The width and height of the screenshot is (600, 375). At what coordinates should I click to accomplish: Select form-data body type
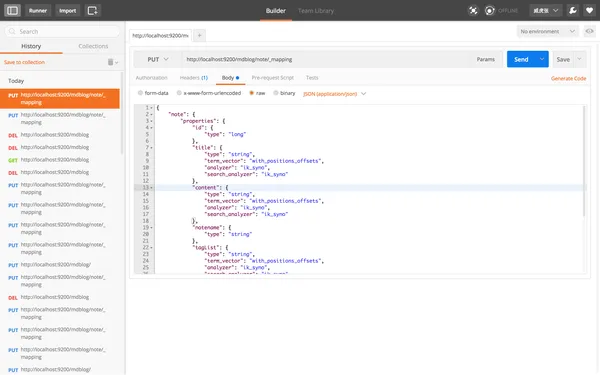click(140, 93)
